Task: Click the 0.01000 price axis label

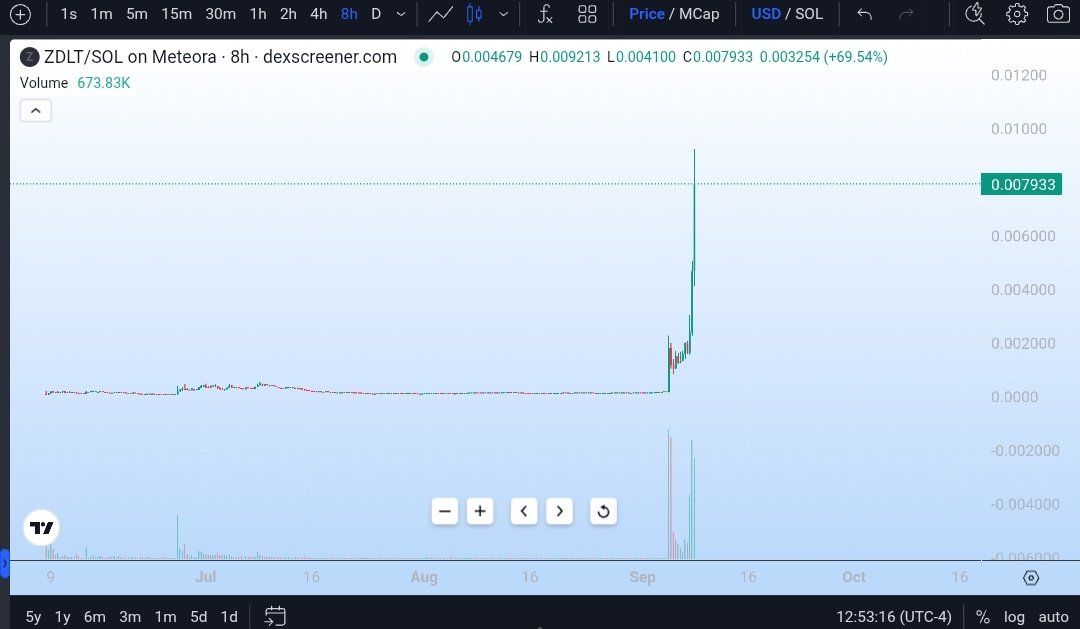Action: [x=1019, y=129]
